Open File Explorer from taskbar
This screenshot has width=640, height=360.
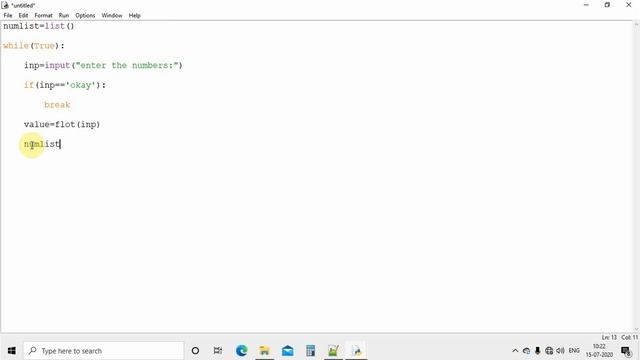coord(264,351)
